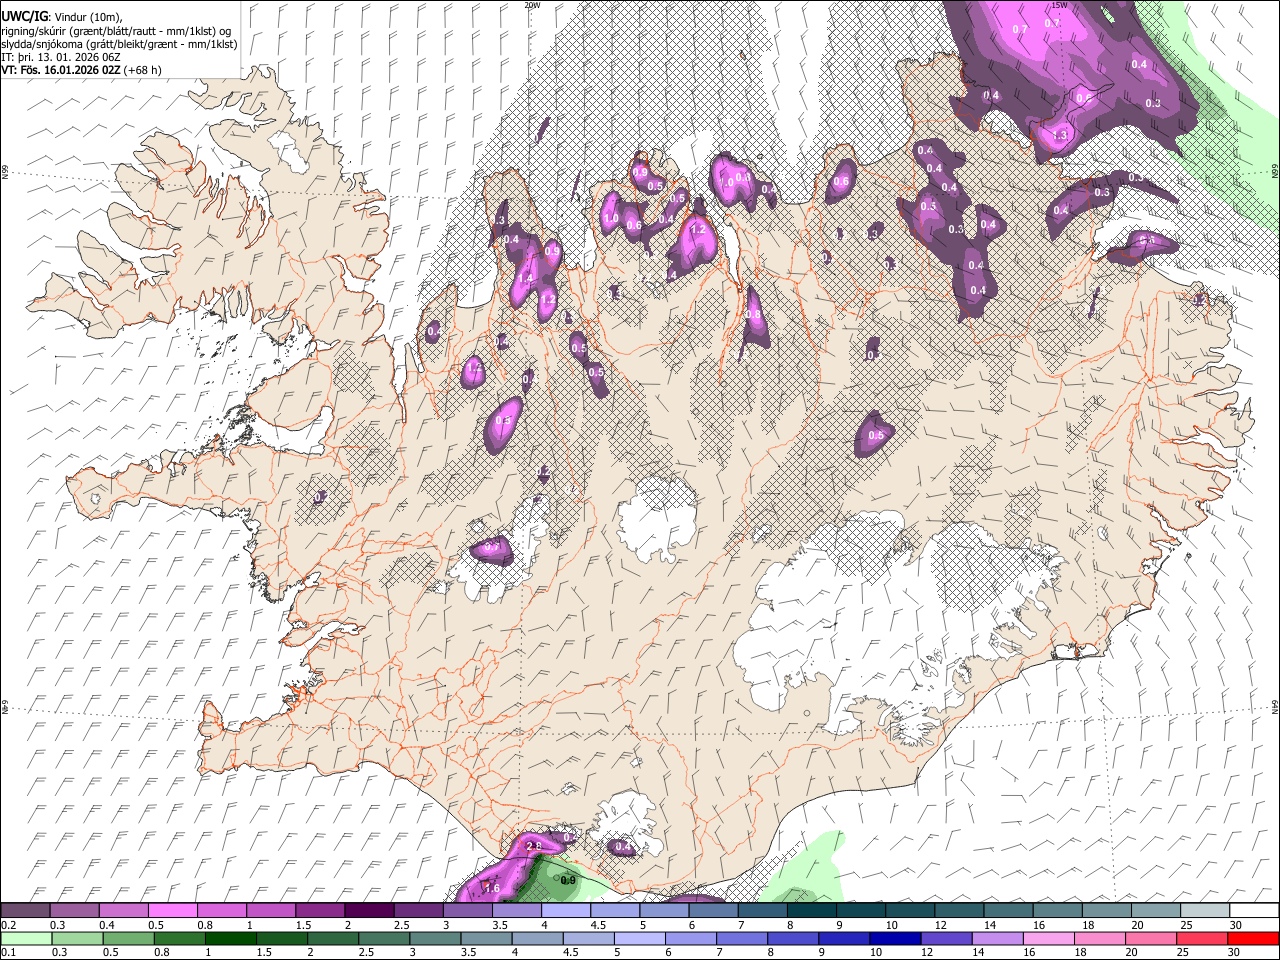1280x960 pixels.
Task: Click the white swatch above the top-row 30 label
Action: coord(1253,911)
